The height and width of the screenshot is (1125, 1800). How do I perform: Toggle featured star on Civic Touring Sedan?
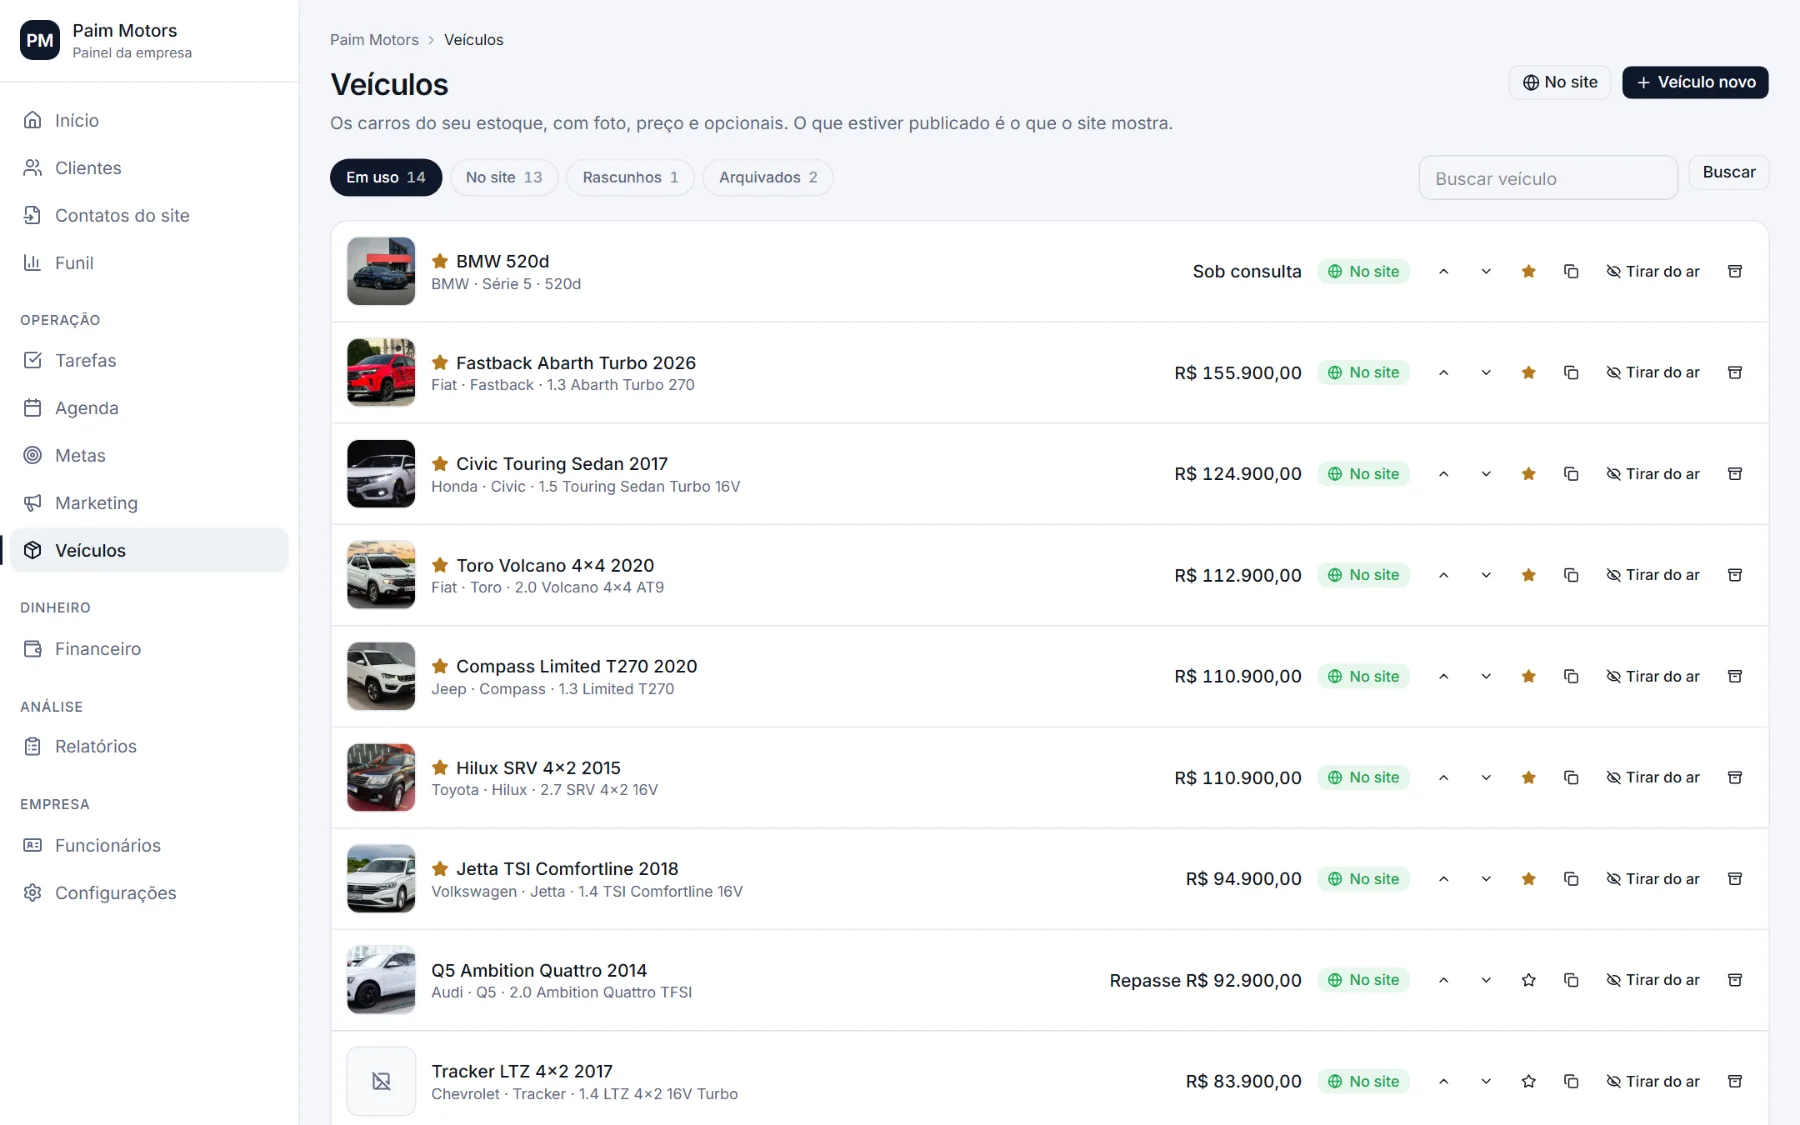tap(1528, 474)
